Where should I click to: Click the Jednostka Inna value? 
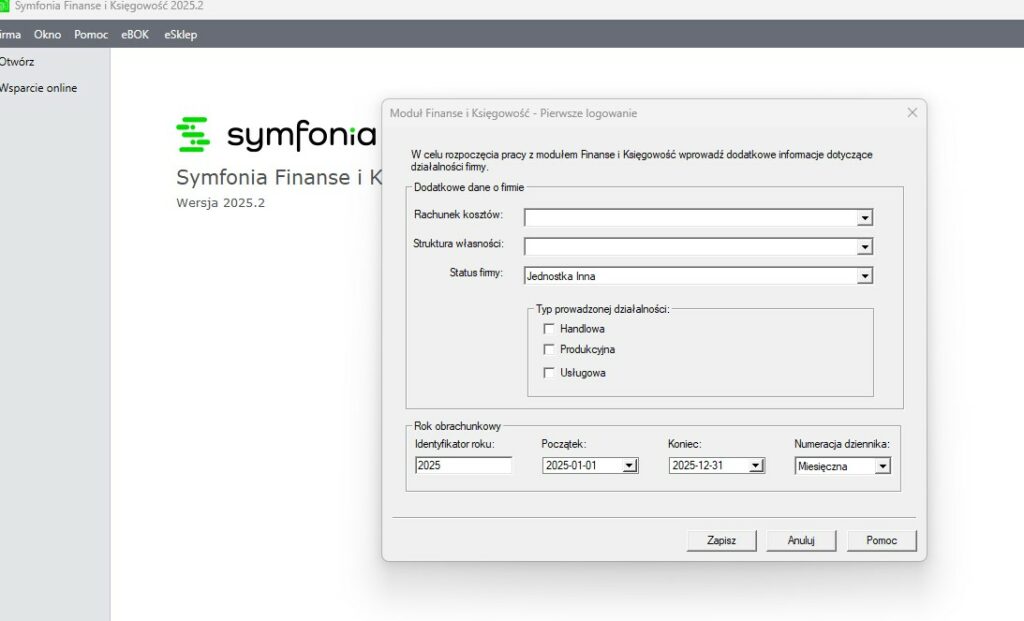pos(561,276)
